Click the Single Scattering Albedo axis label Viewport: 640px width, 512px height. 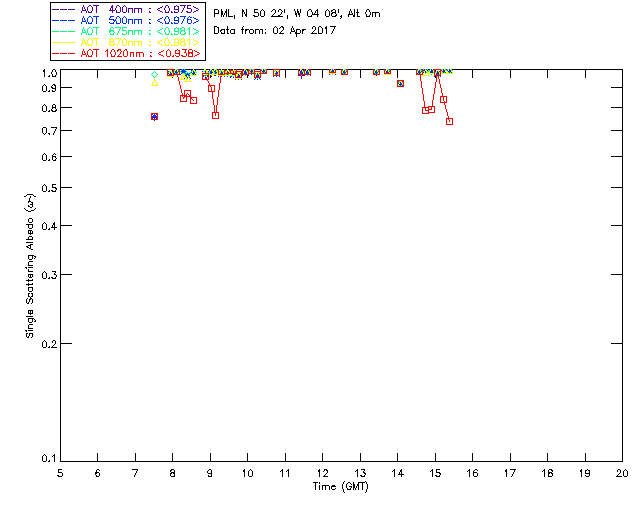31,266
